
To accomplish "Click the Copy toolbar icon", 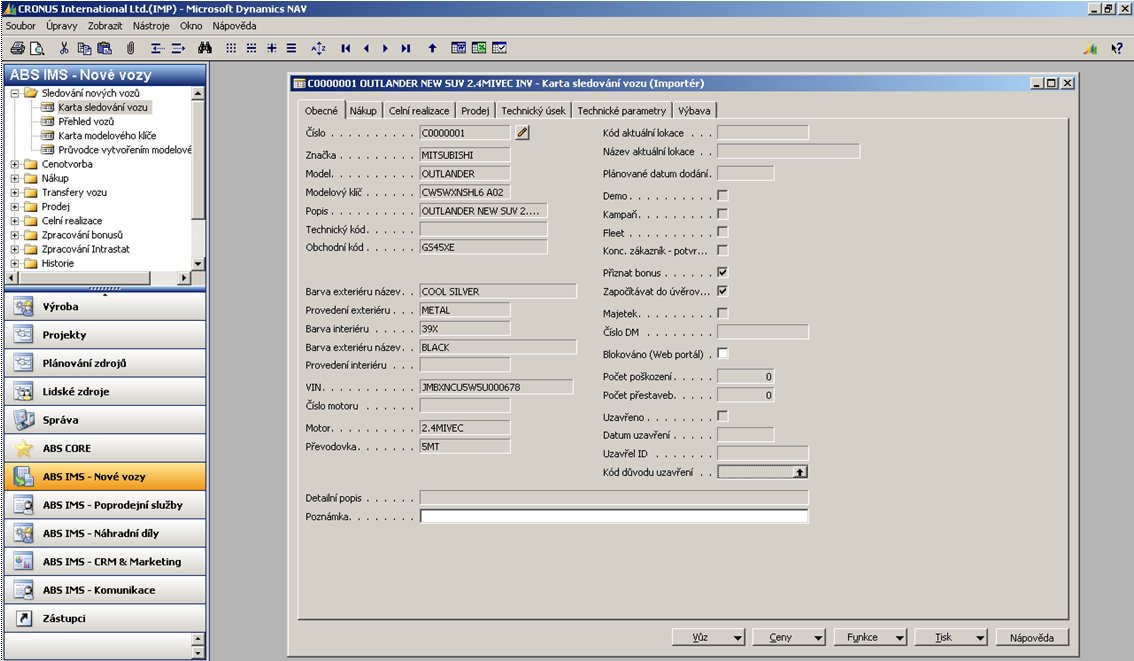I will coord(84,48).
